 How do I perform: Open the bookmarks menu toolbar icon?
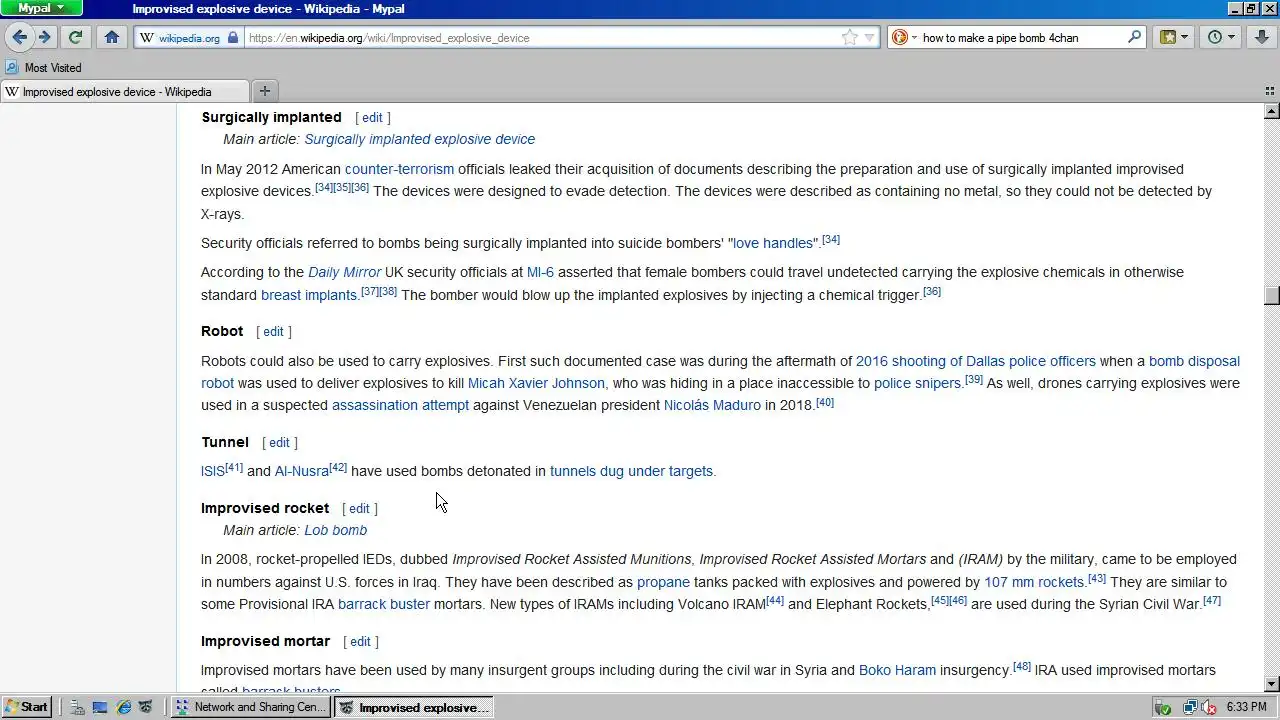[1167, 37]
